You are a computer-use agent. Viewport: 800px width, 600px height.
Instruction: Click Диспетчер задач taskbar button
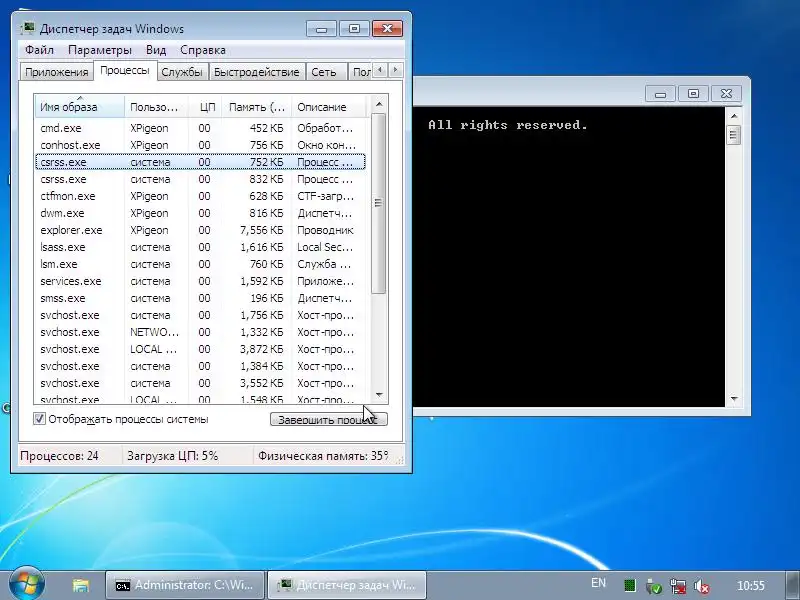click(x=346, y=585)
